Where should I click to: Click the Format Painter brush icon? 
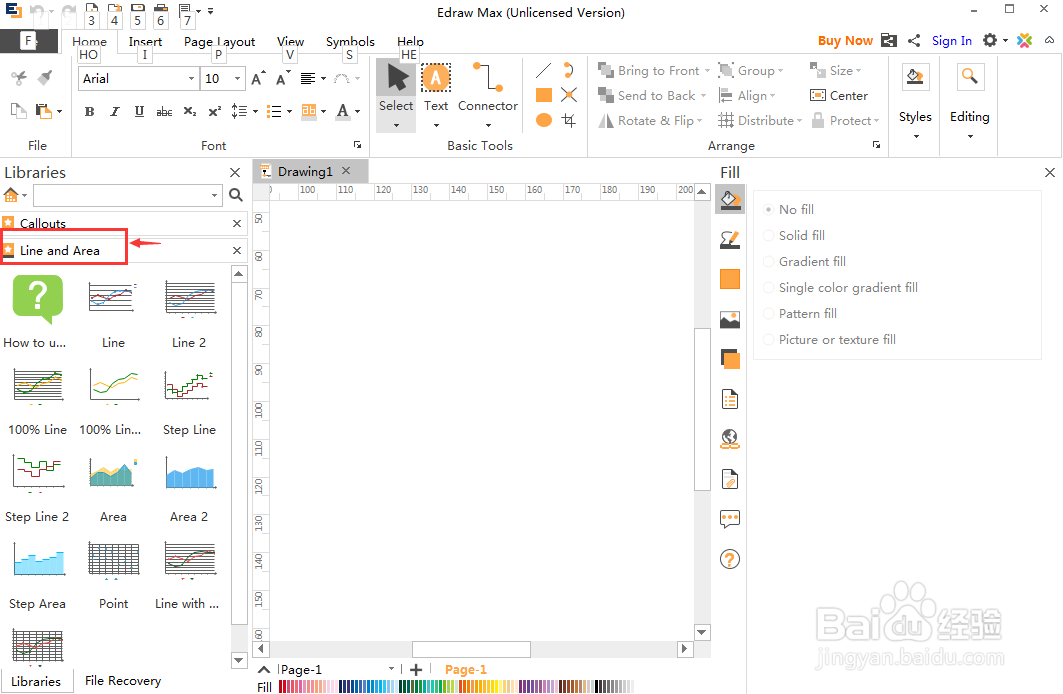[x=45, y=78]
